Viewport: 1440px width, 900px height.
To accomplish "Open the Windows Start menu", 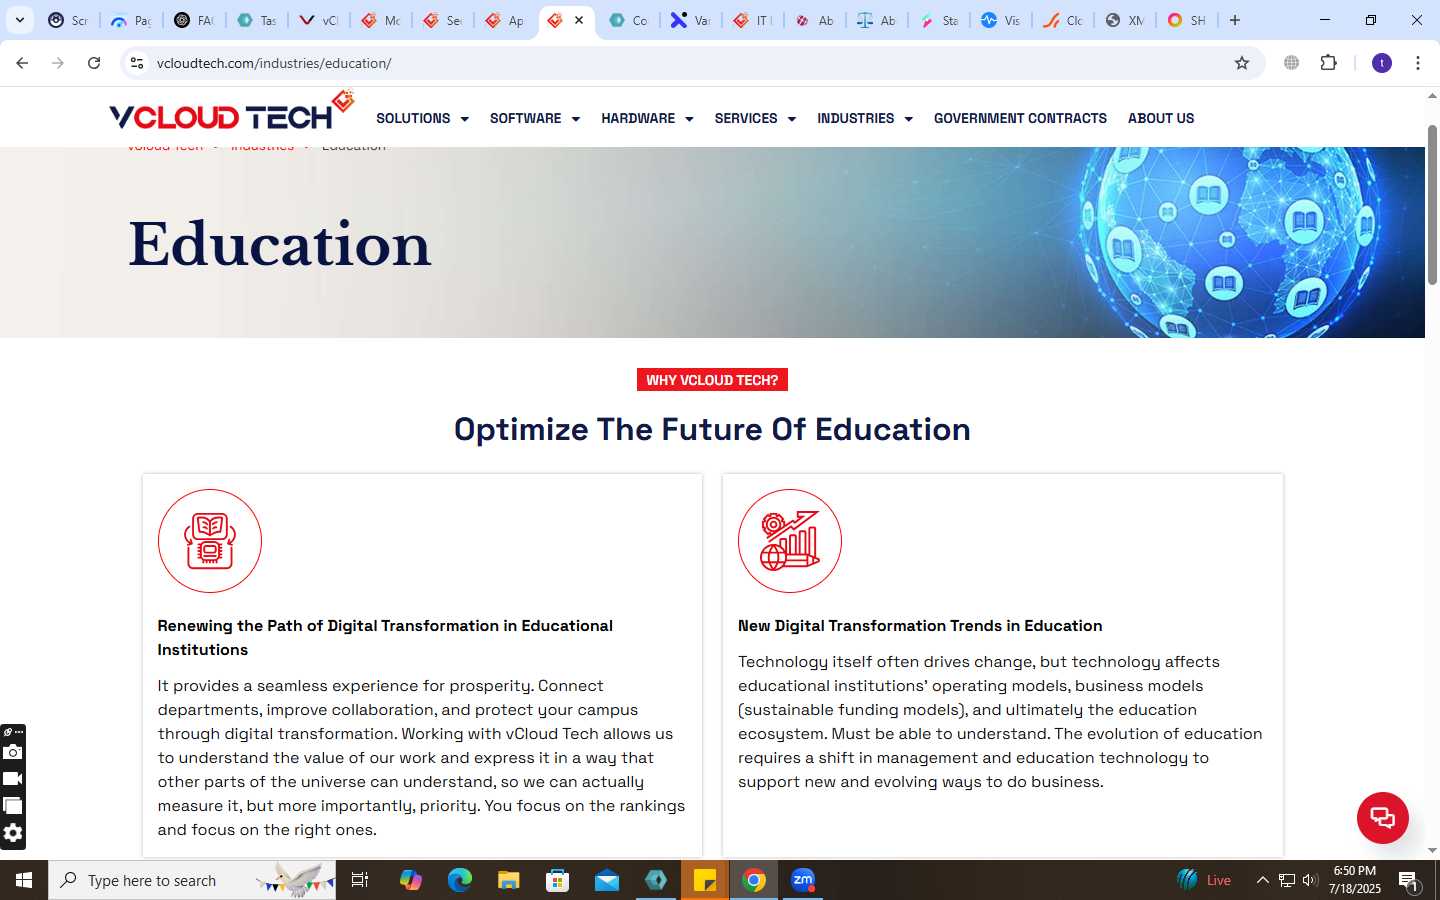I will tap(24, 880).
